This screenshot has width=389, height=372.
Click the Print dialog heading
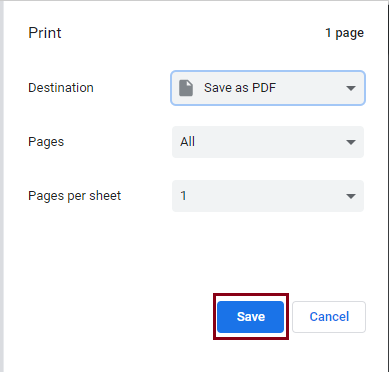point(45,33)
